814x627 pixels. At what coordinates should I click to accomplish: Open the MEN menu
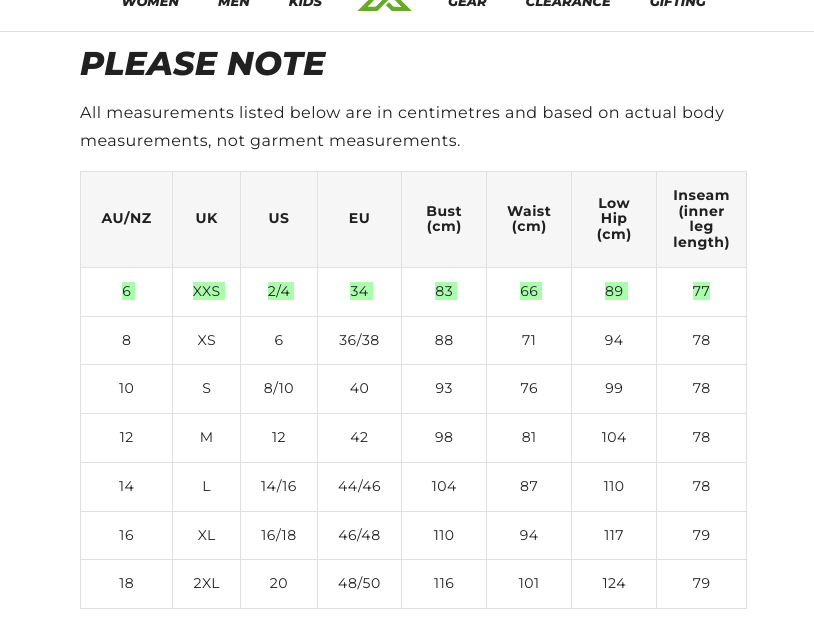click(234, 3)
